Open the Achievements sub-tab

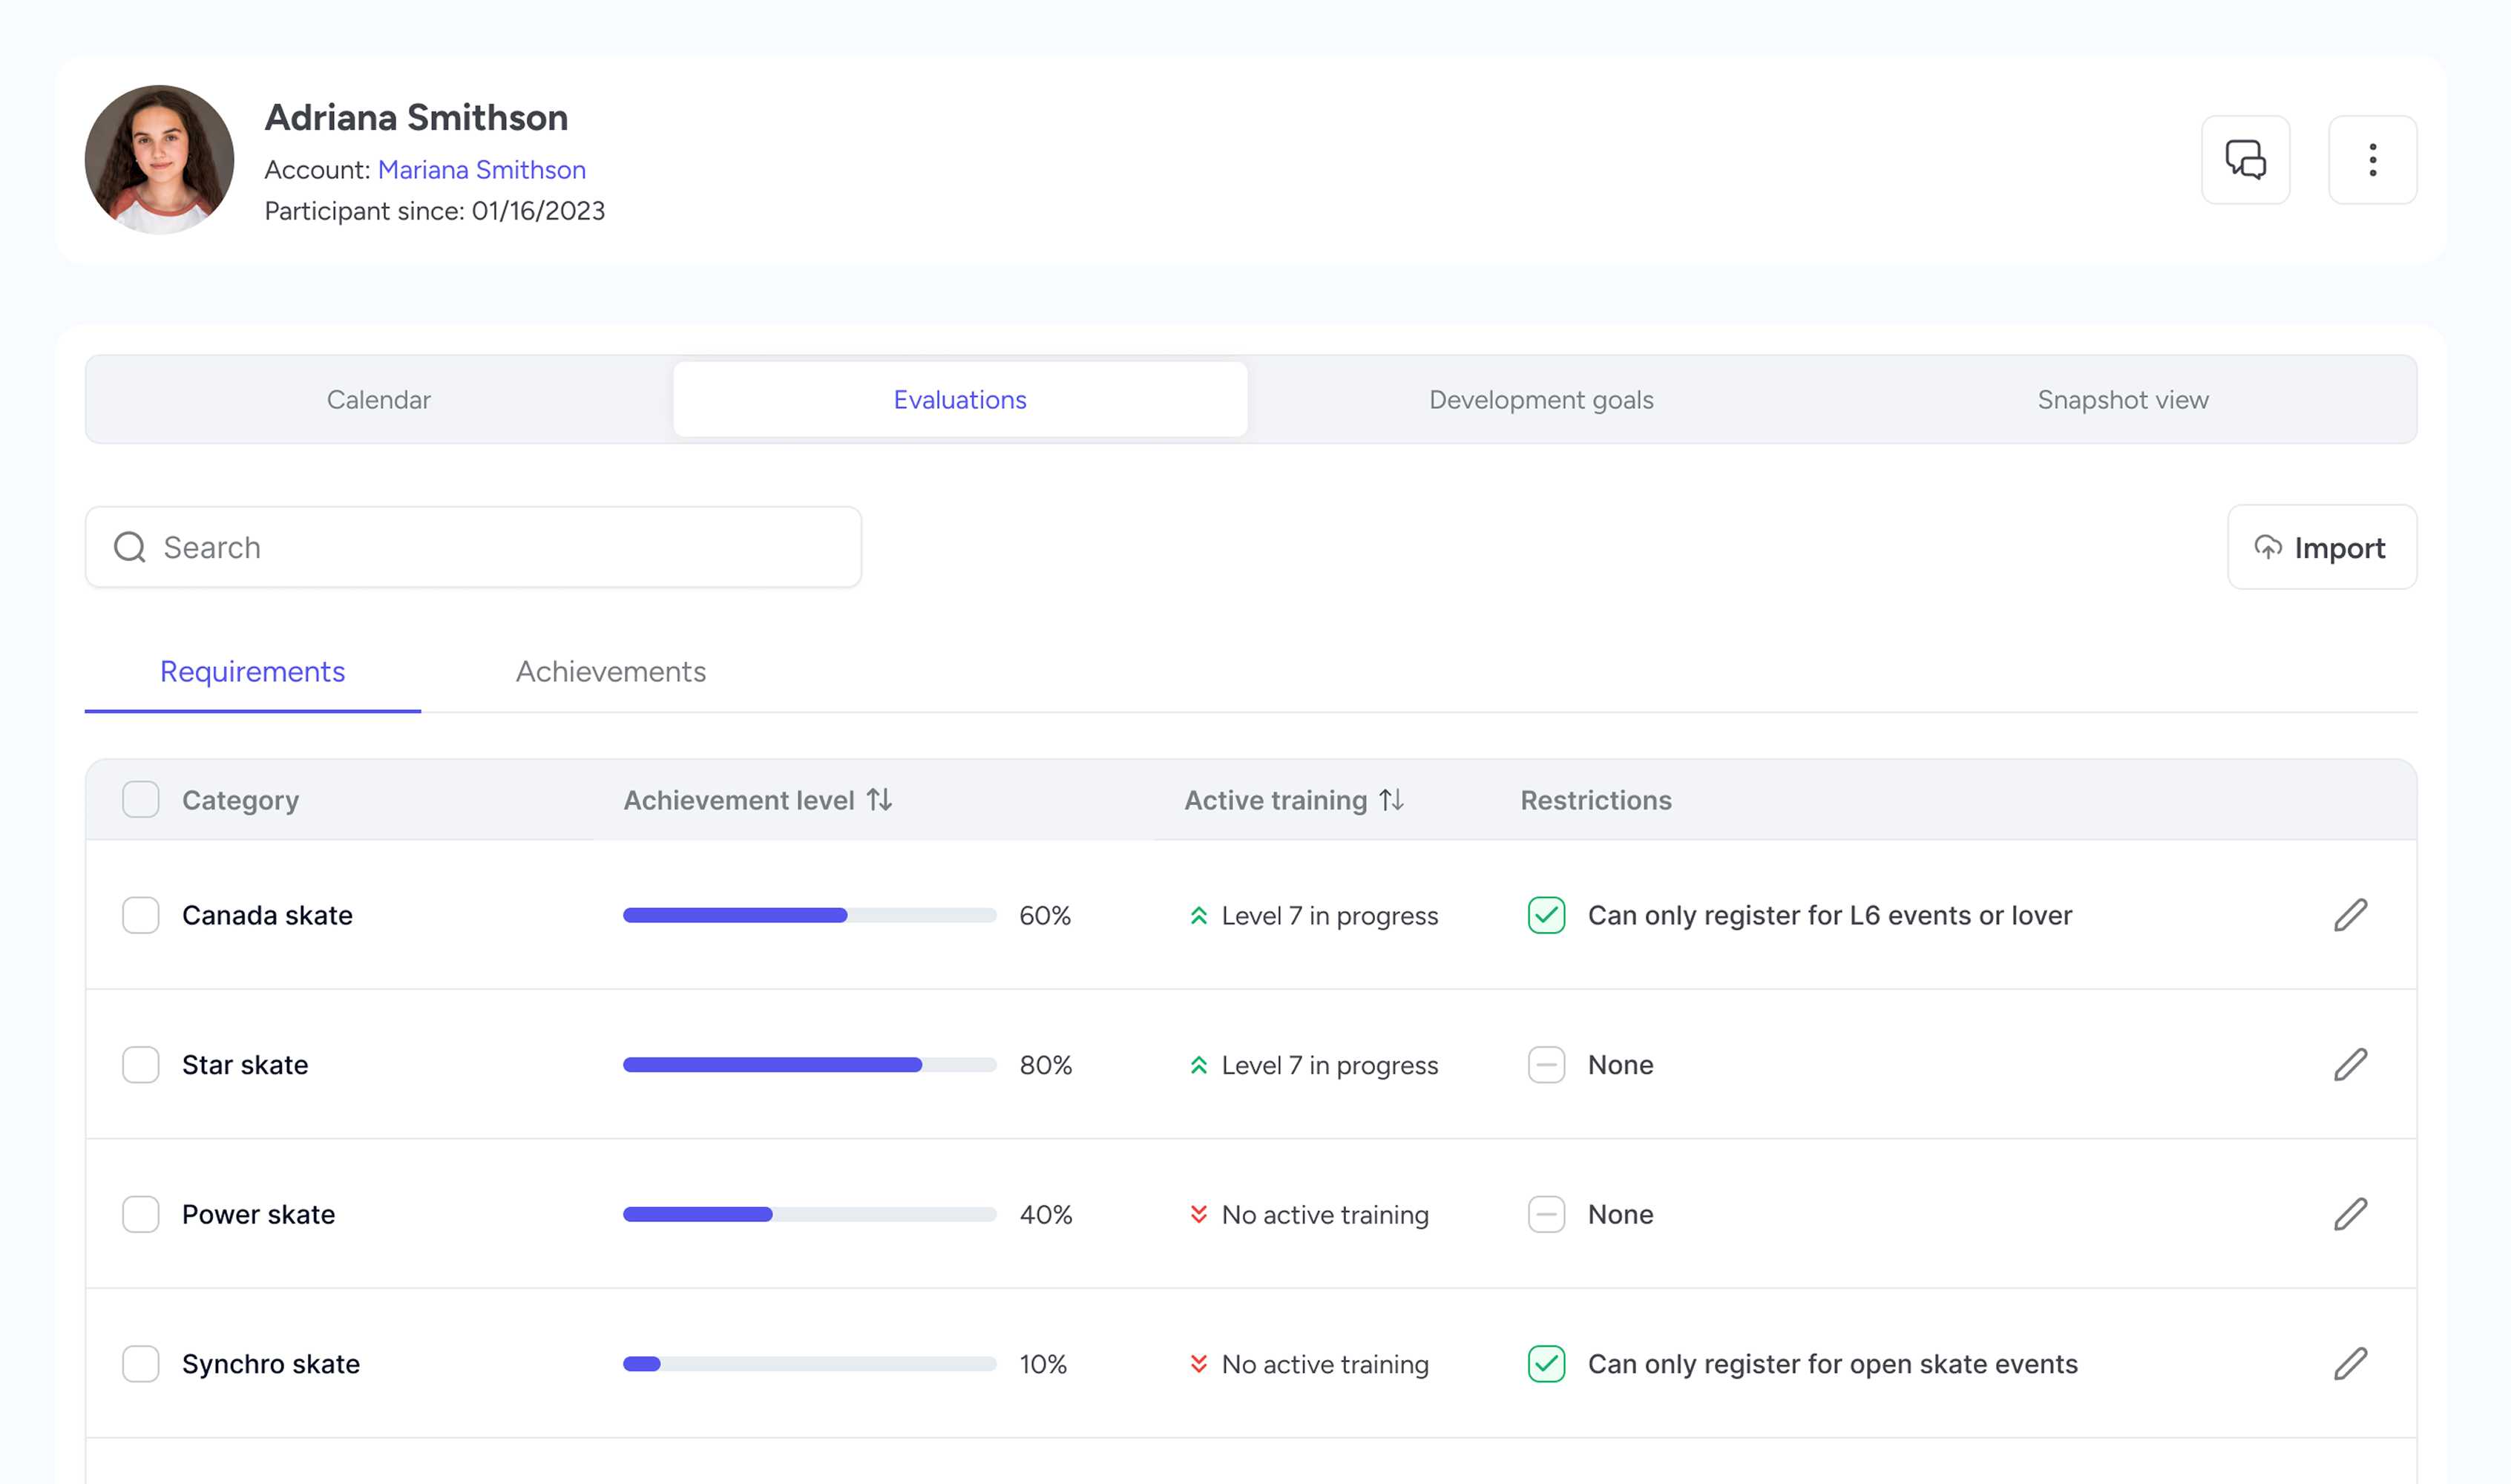611,672
